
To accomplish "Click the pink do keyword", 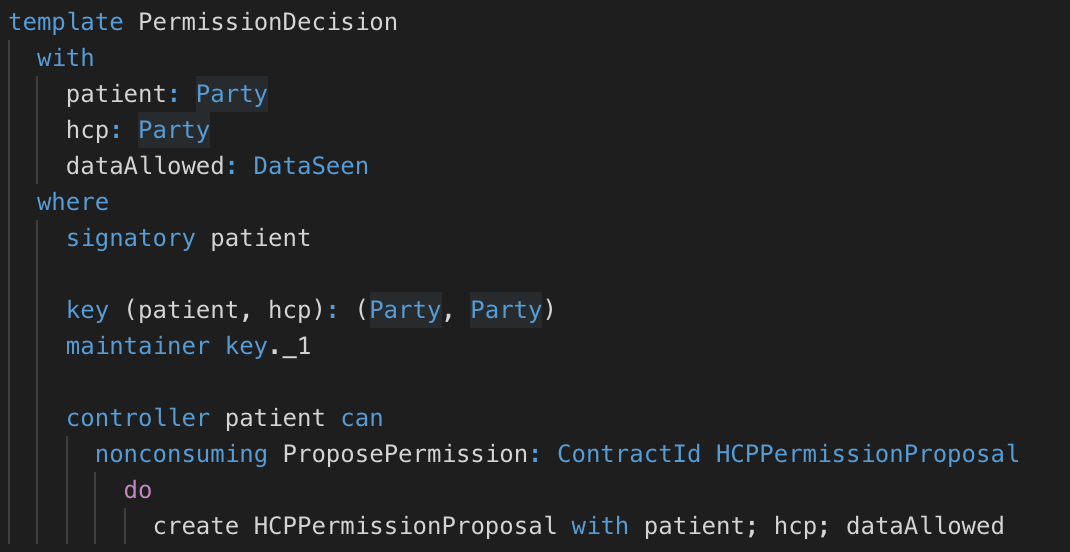I will [138, 490].
